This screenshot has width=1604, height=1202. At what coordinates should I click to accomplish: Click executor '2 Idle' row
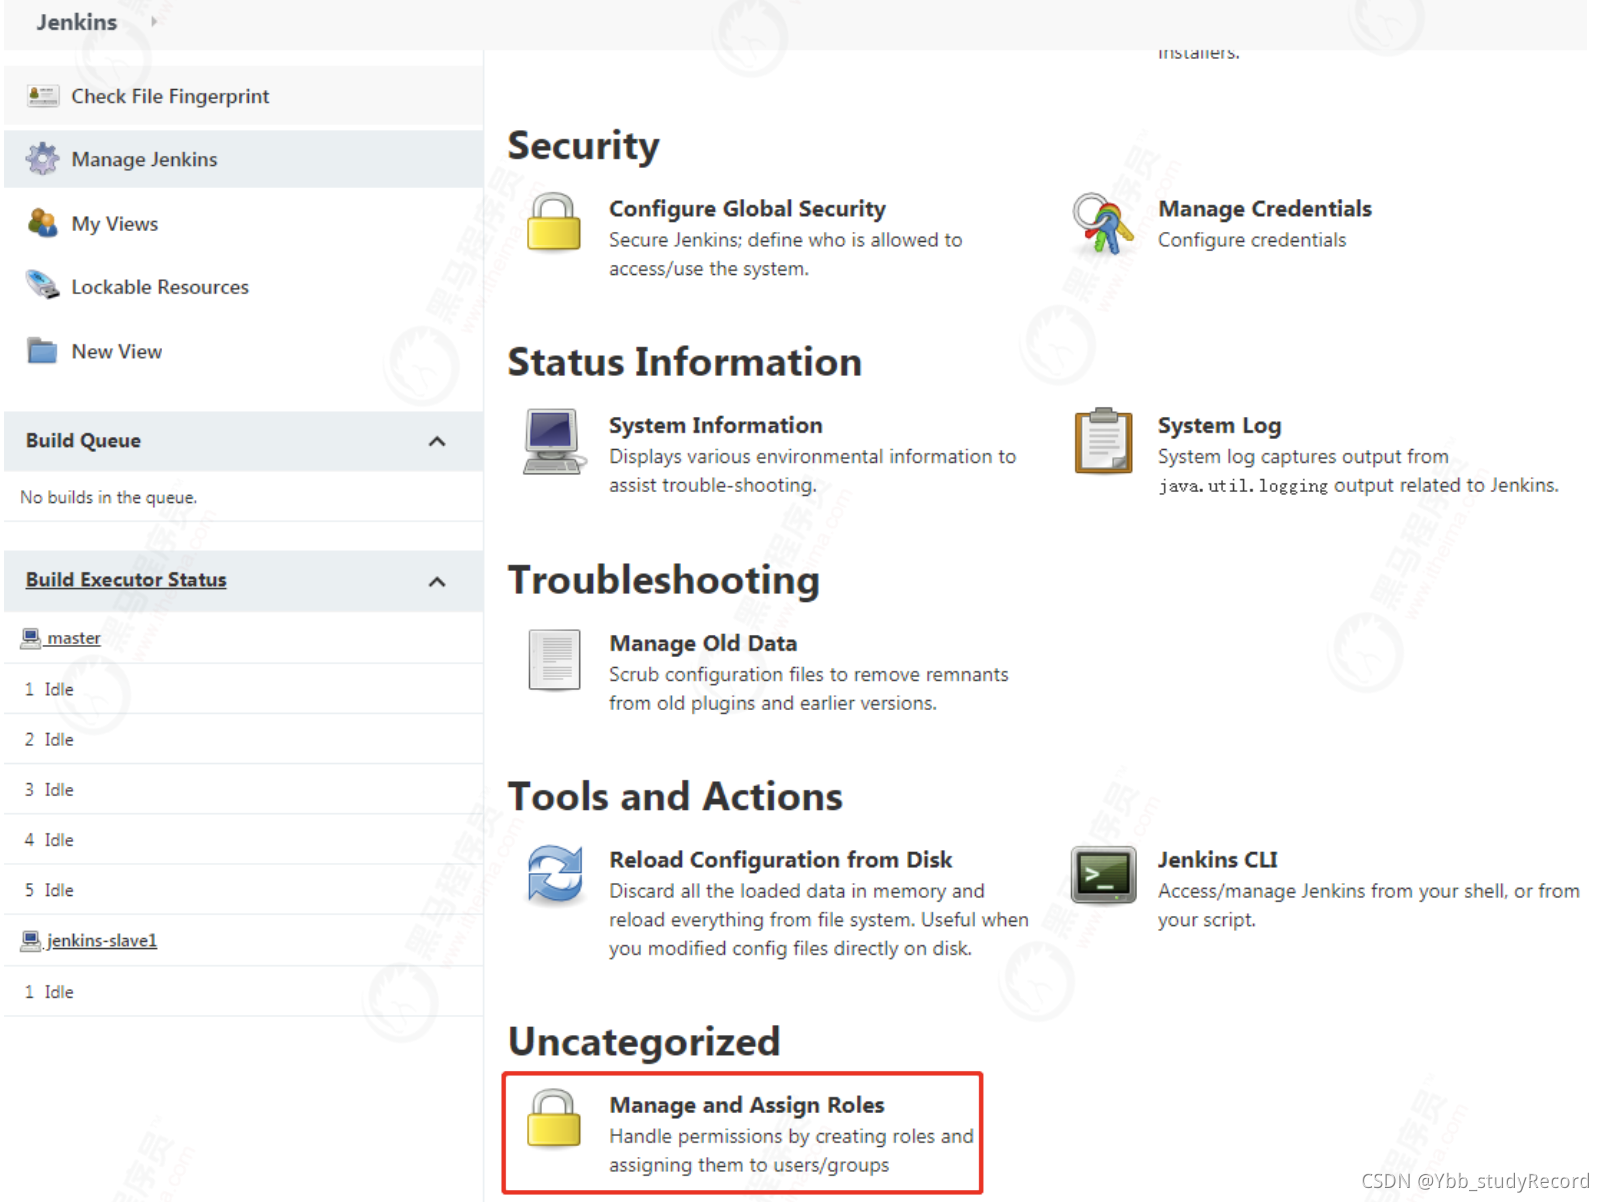(243, 739)
